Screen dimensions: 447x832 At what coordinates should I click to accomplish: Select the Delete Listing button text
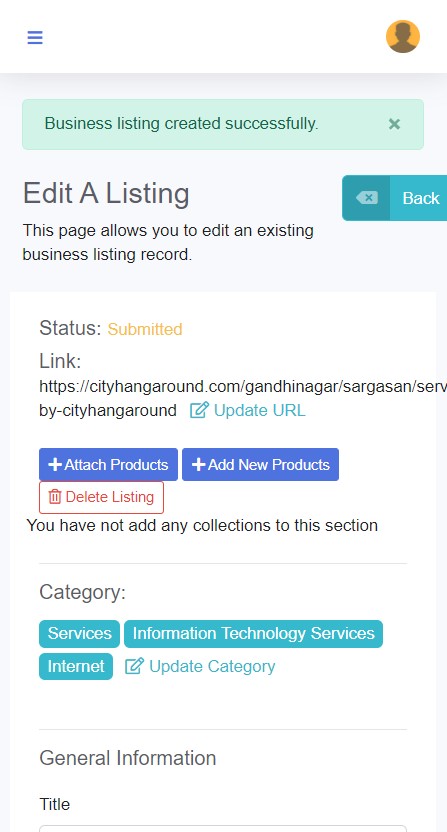pos(110,497)
